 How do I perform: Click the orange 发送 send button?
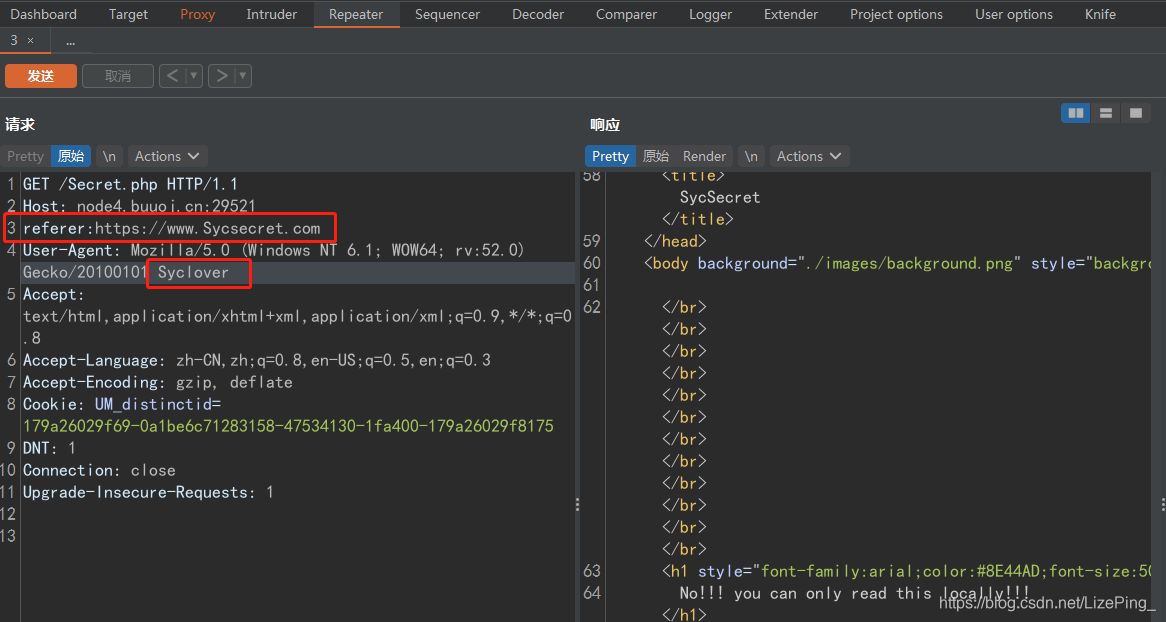[41, 76]
